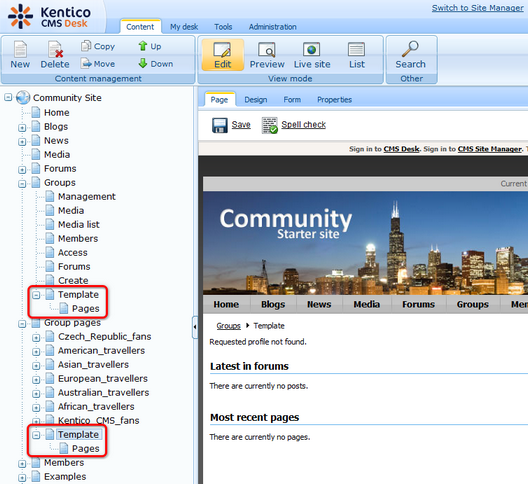
Task: Switch to List view mode
Action: 356,55
